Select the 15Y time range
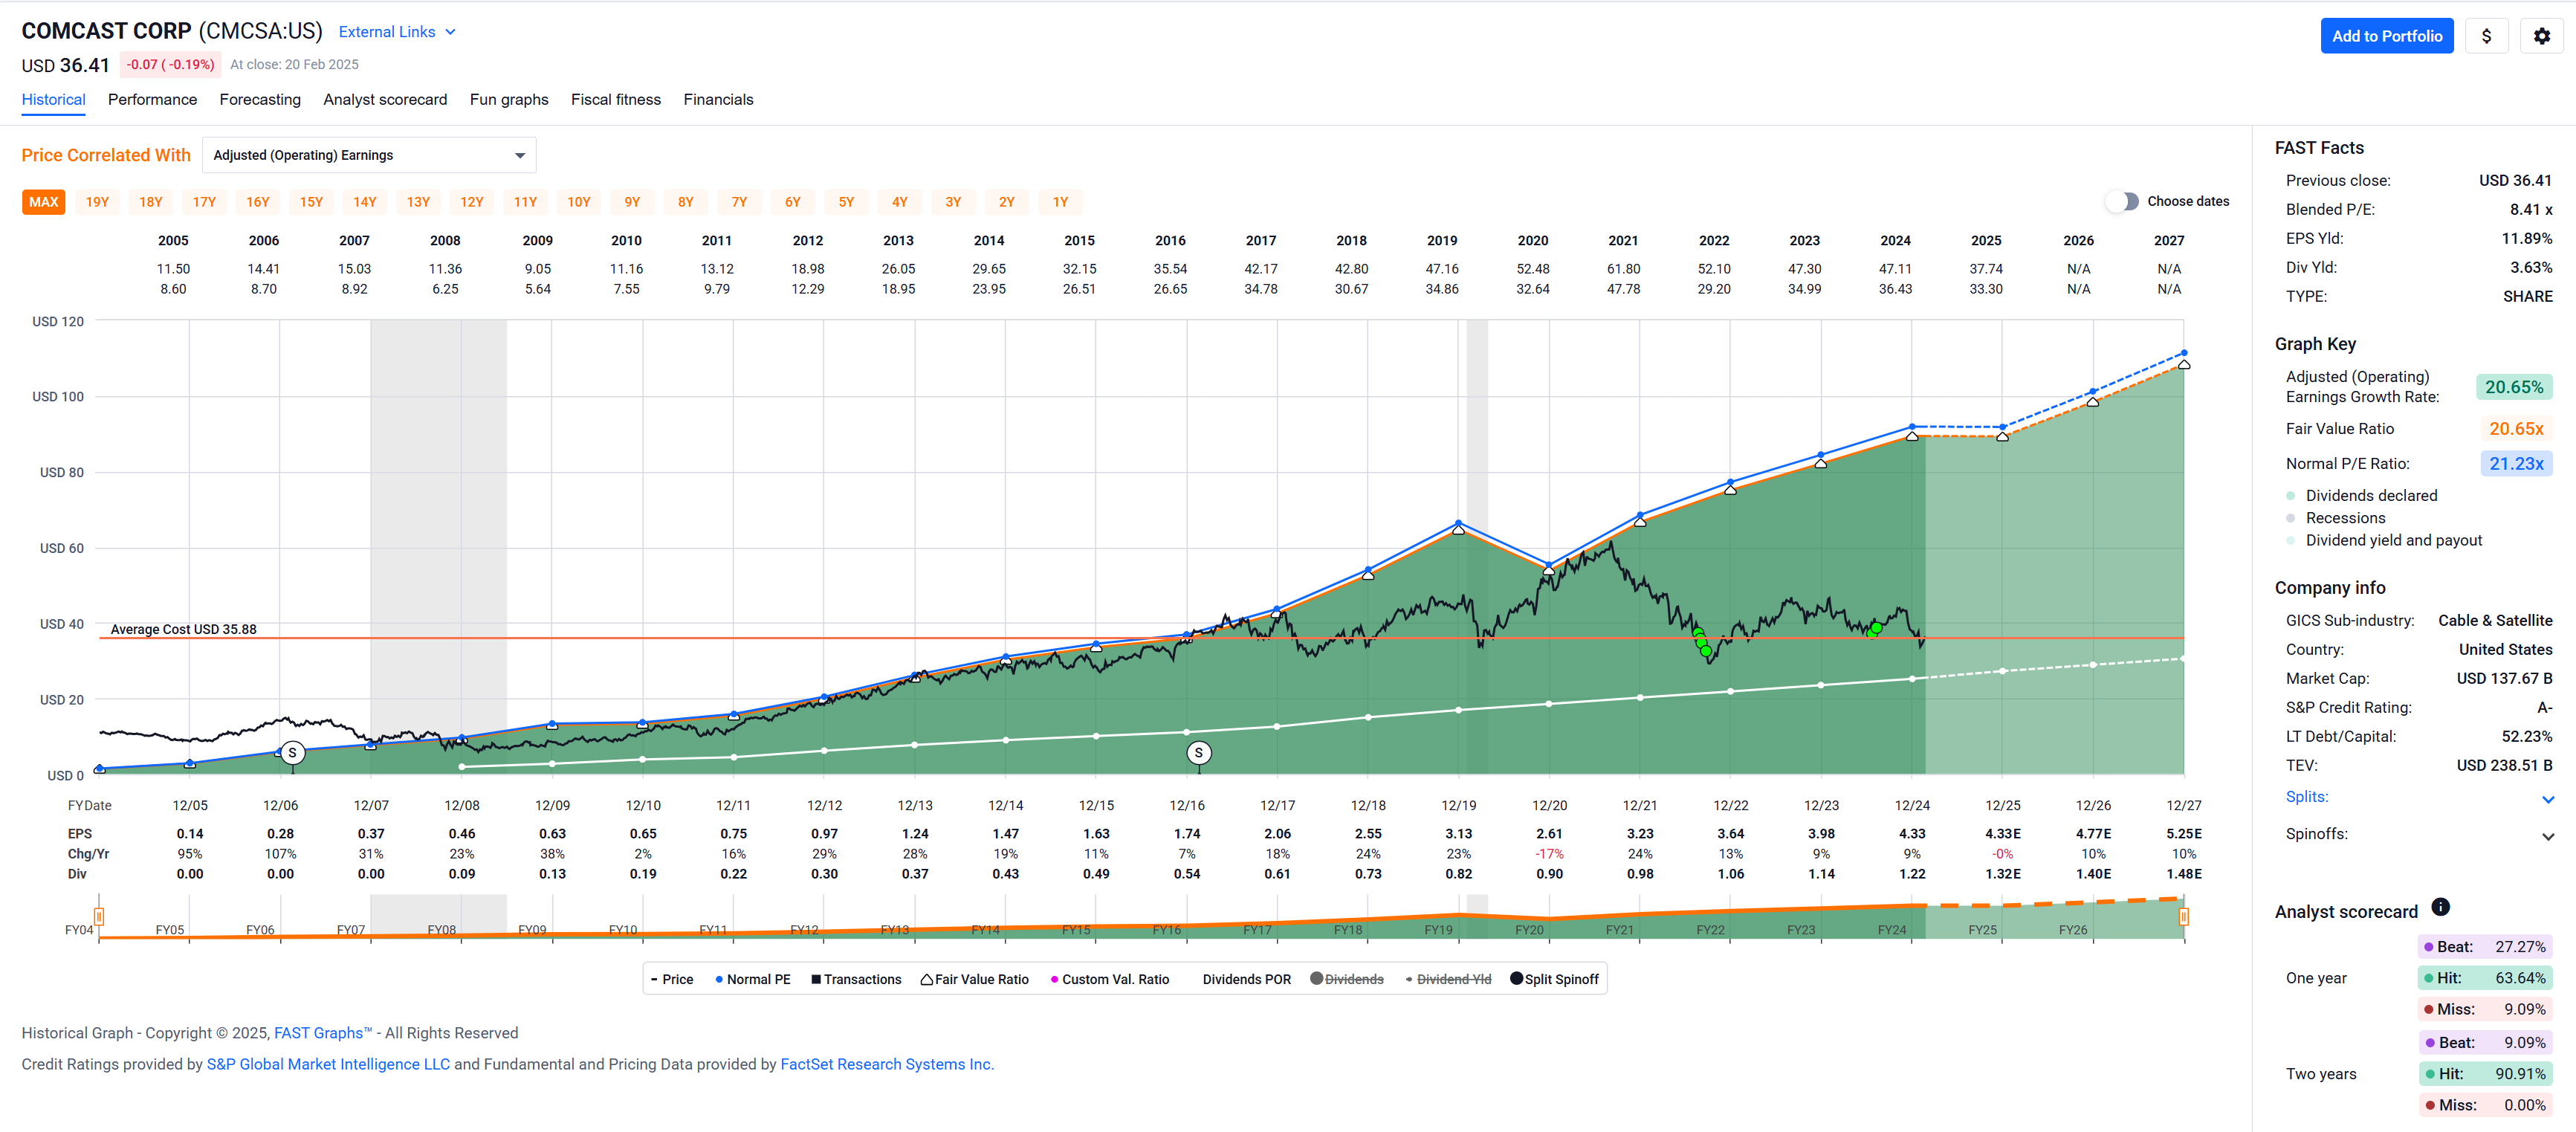This screenshot has width=2576, height=1132. [x=311, y=202]
